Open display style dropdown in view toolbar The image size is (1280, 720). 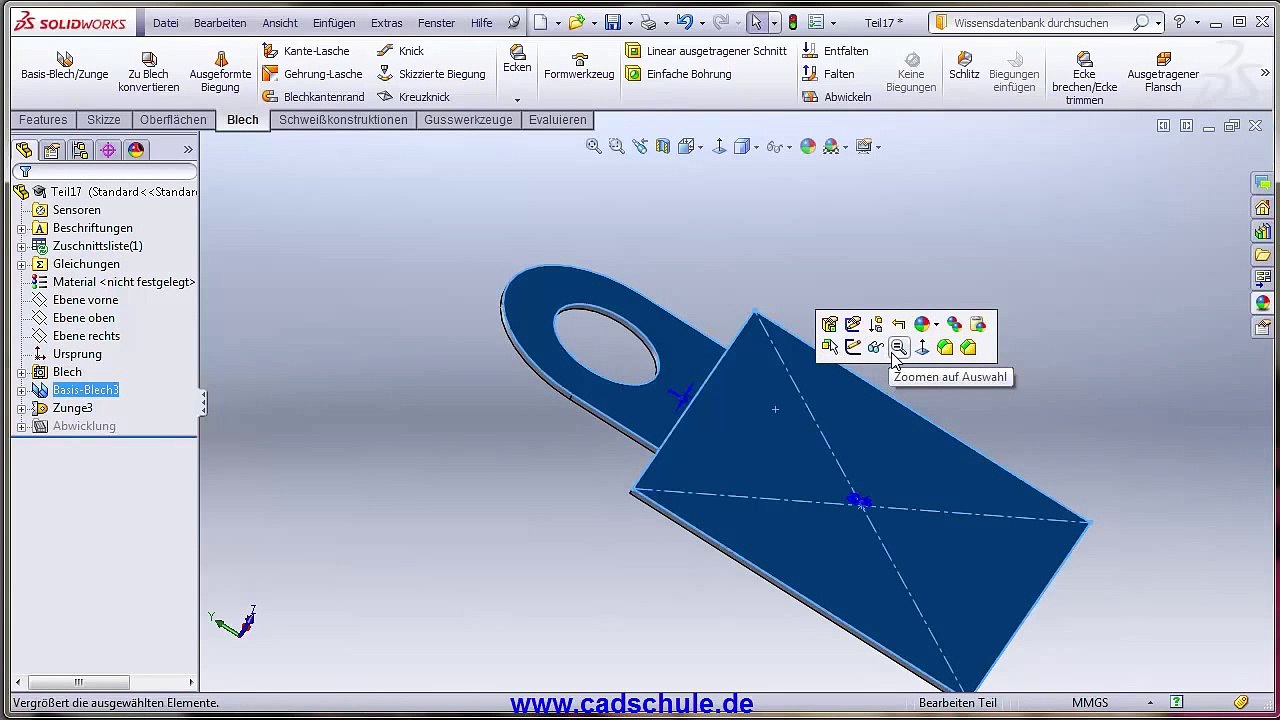(756, 147)
